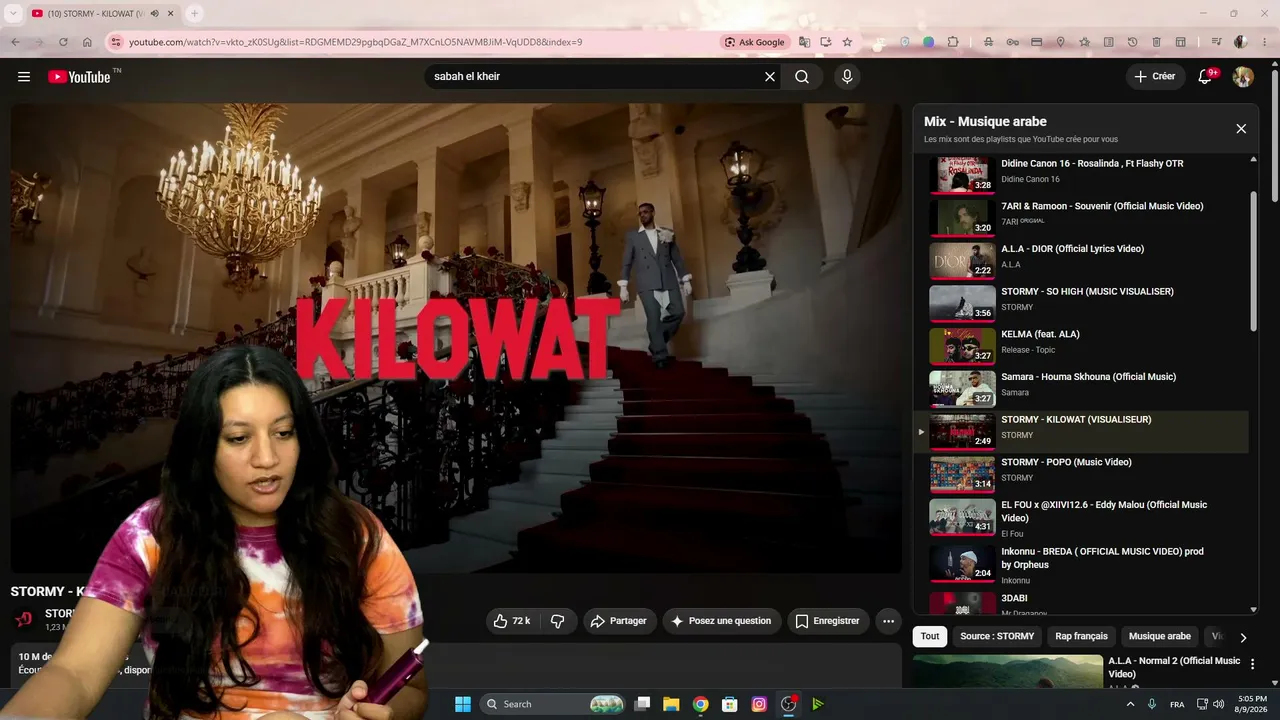Show hidden system tray icons
The height and width of the screenshot is (720, 1280).
coord(1131,704)
